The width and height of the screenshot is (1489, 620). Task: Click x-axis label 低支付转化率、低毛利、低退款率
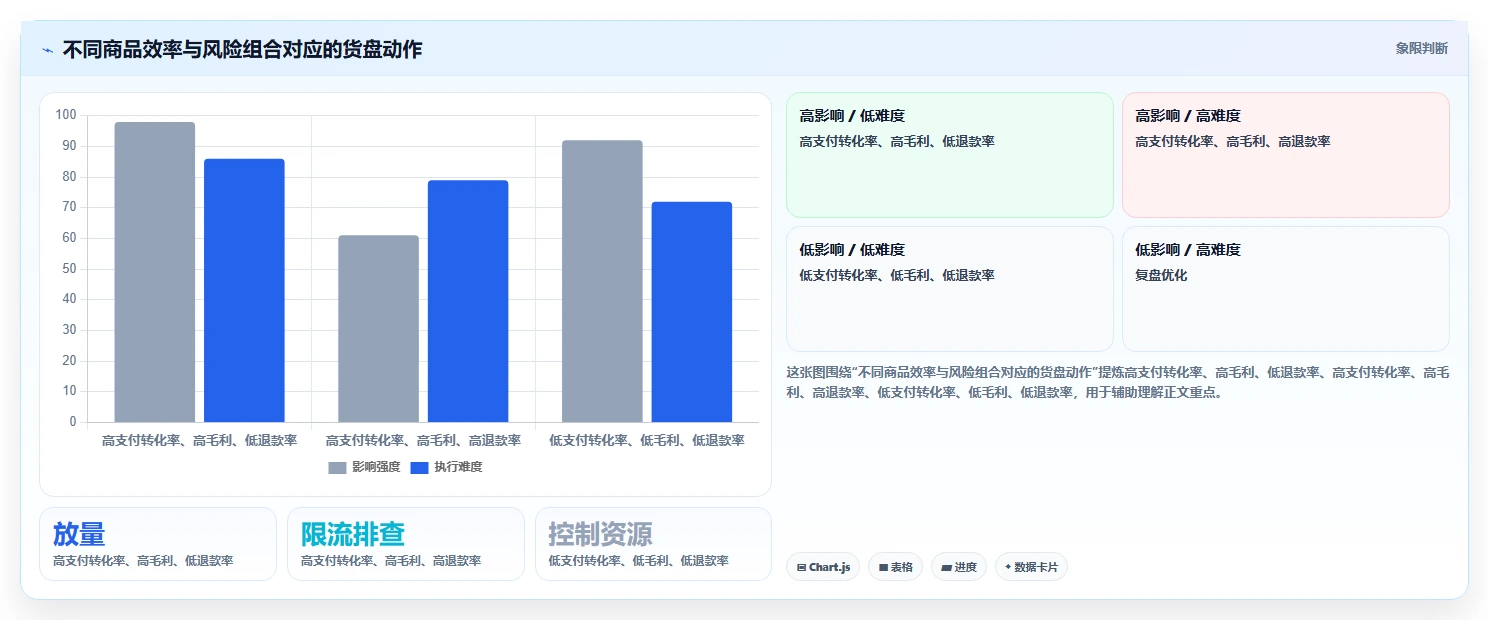(647, 440)
